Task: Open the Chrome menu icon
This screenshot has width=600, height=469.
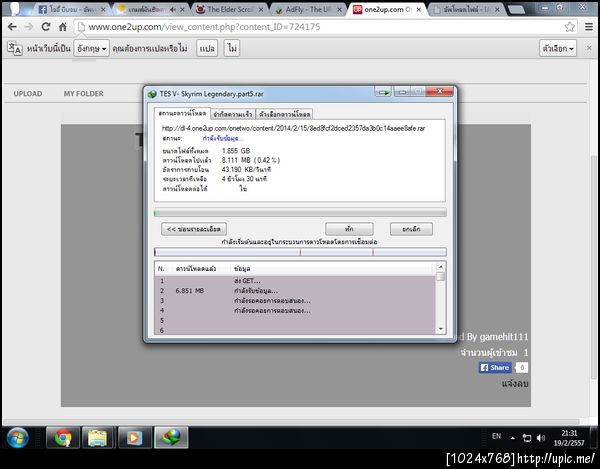Action: [589, 27]
